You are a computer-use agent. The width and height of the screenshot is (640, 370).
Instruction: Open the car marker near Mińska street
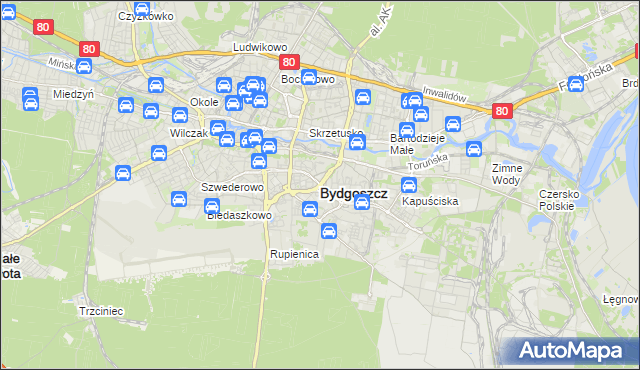click(x=84, y=66)
